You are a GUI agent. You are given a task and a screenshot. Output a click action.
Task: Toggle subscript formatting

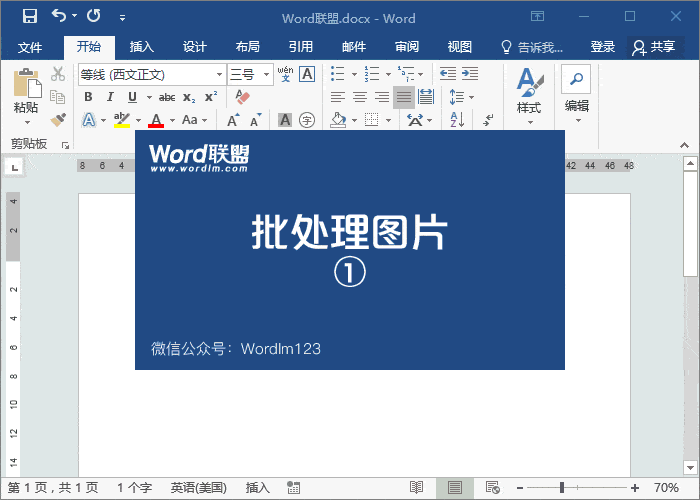pos(189,97)
